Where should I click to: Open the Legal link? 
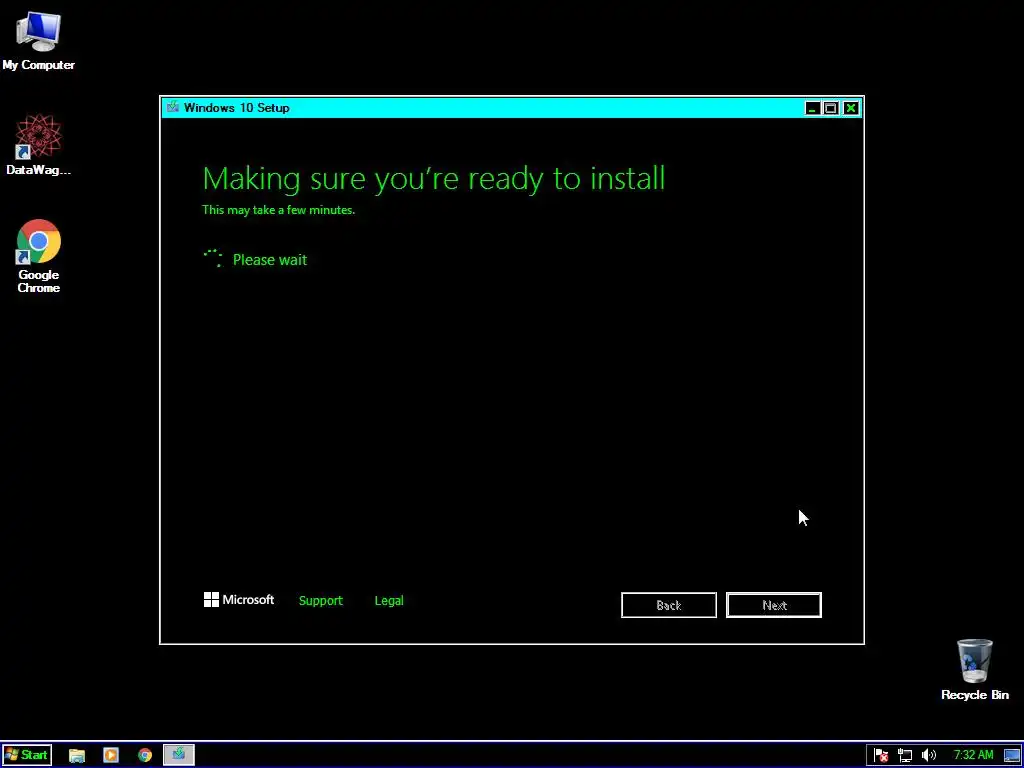tap(389, 600)
